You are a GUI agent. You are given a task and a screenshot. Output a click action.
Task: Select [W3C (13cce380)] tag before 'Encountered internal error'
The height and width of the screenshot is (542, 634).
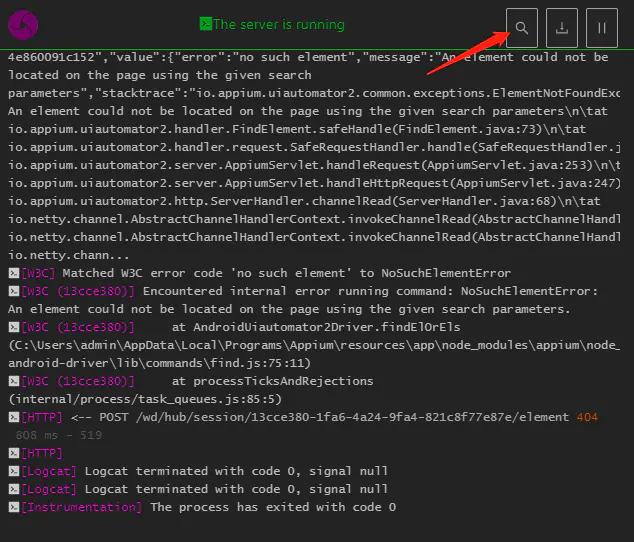tap(78, 291)
